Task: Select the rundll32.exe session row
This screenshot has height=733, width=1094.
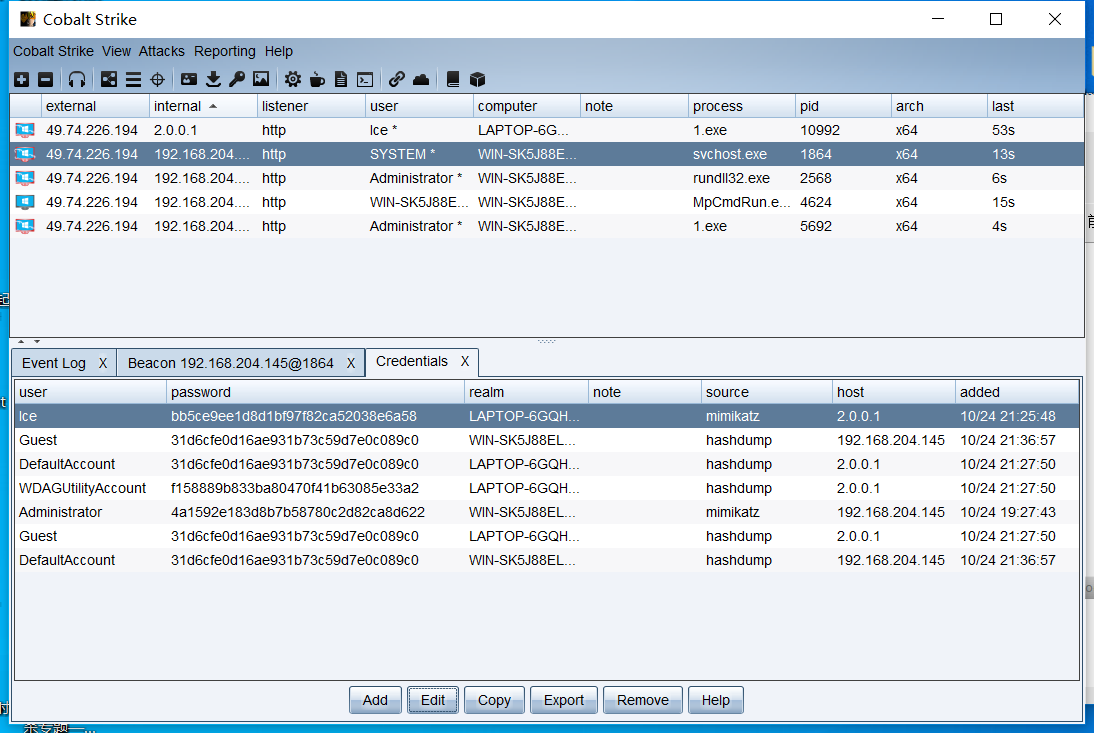Action: pos(547,179)
